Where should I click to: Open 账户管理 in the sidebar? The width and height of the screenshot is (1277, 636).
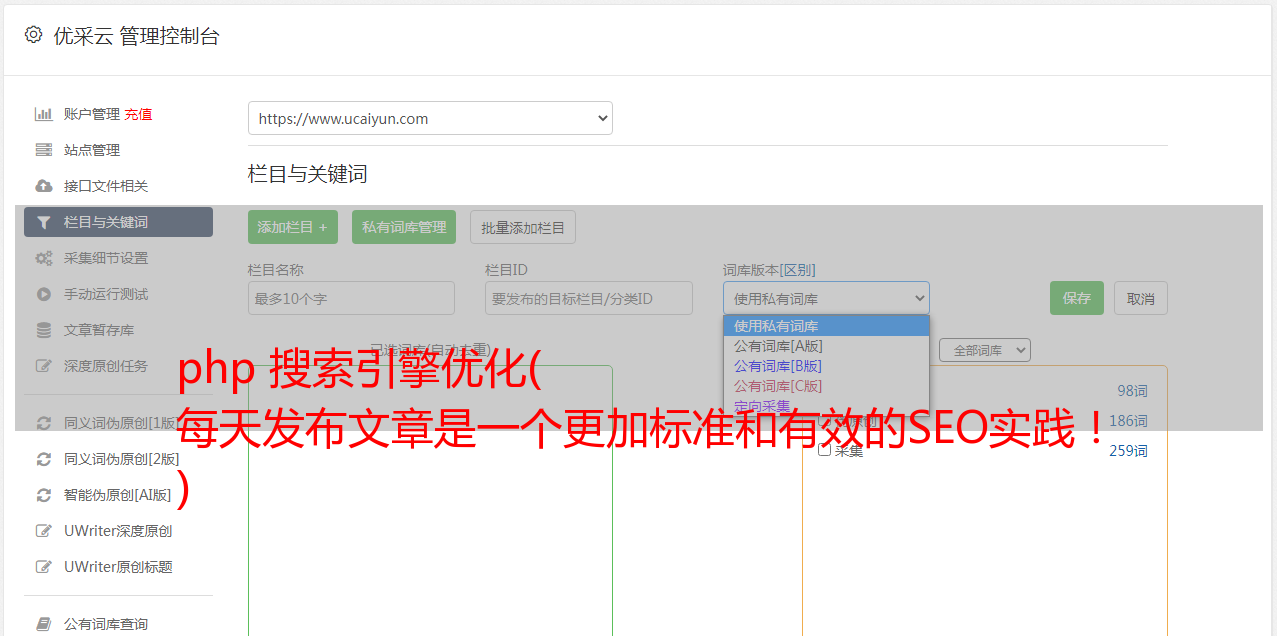click(x=92, y=114)
